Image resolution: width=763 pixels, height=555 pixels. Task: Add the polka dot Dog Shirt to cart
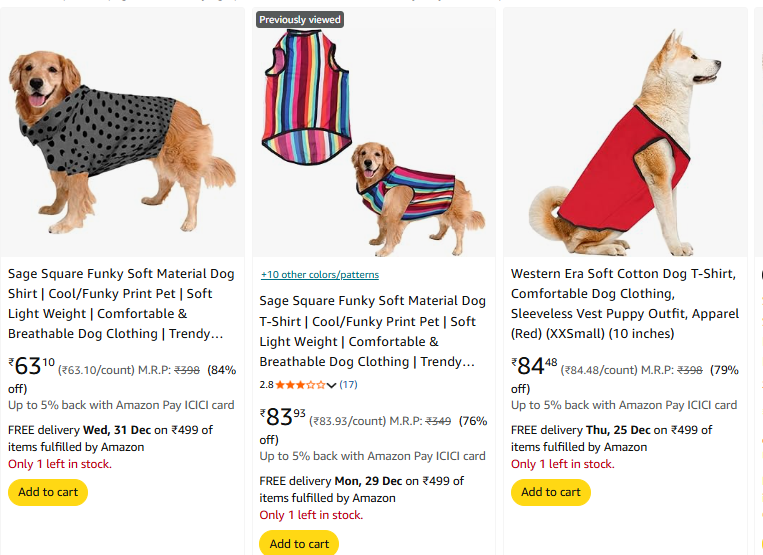coord(48,492)
